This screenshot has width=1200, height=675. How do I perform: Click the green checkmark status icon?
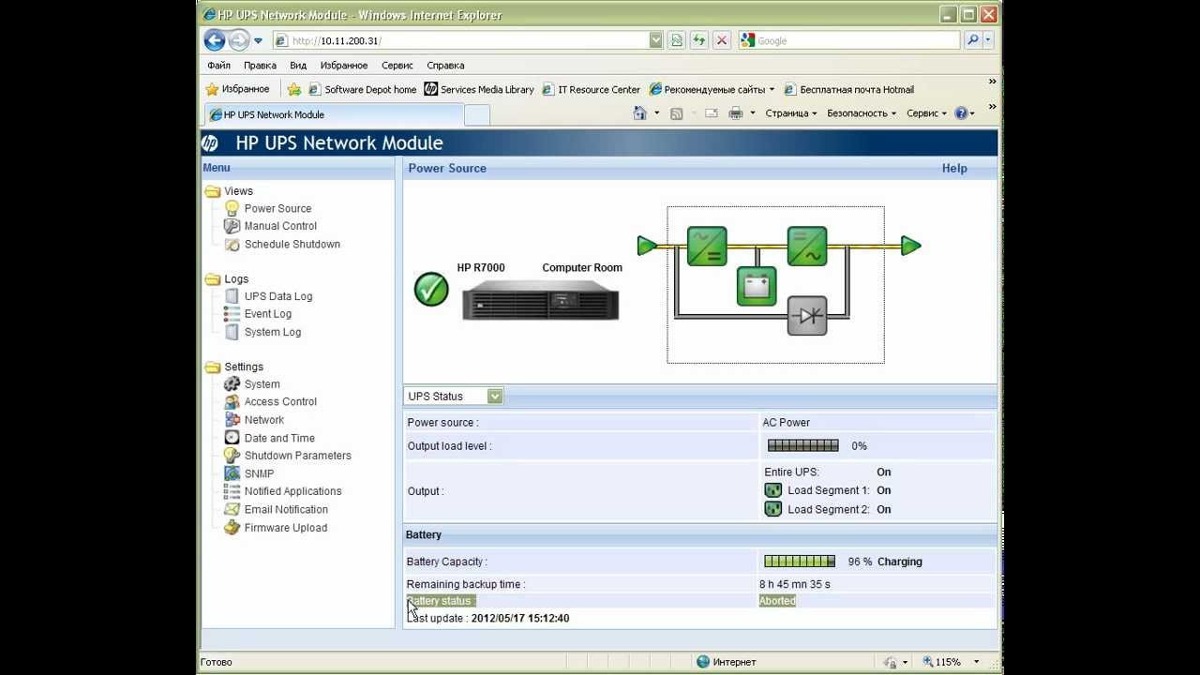coord(431,289)
